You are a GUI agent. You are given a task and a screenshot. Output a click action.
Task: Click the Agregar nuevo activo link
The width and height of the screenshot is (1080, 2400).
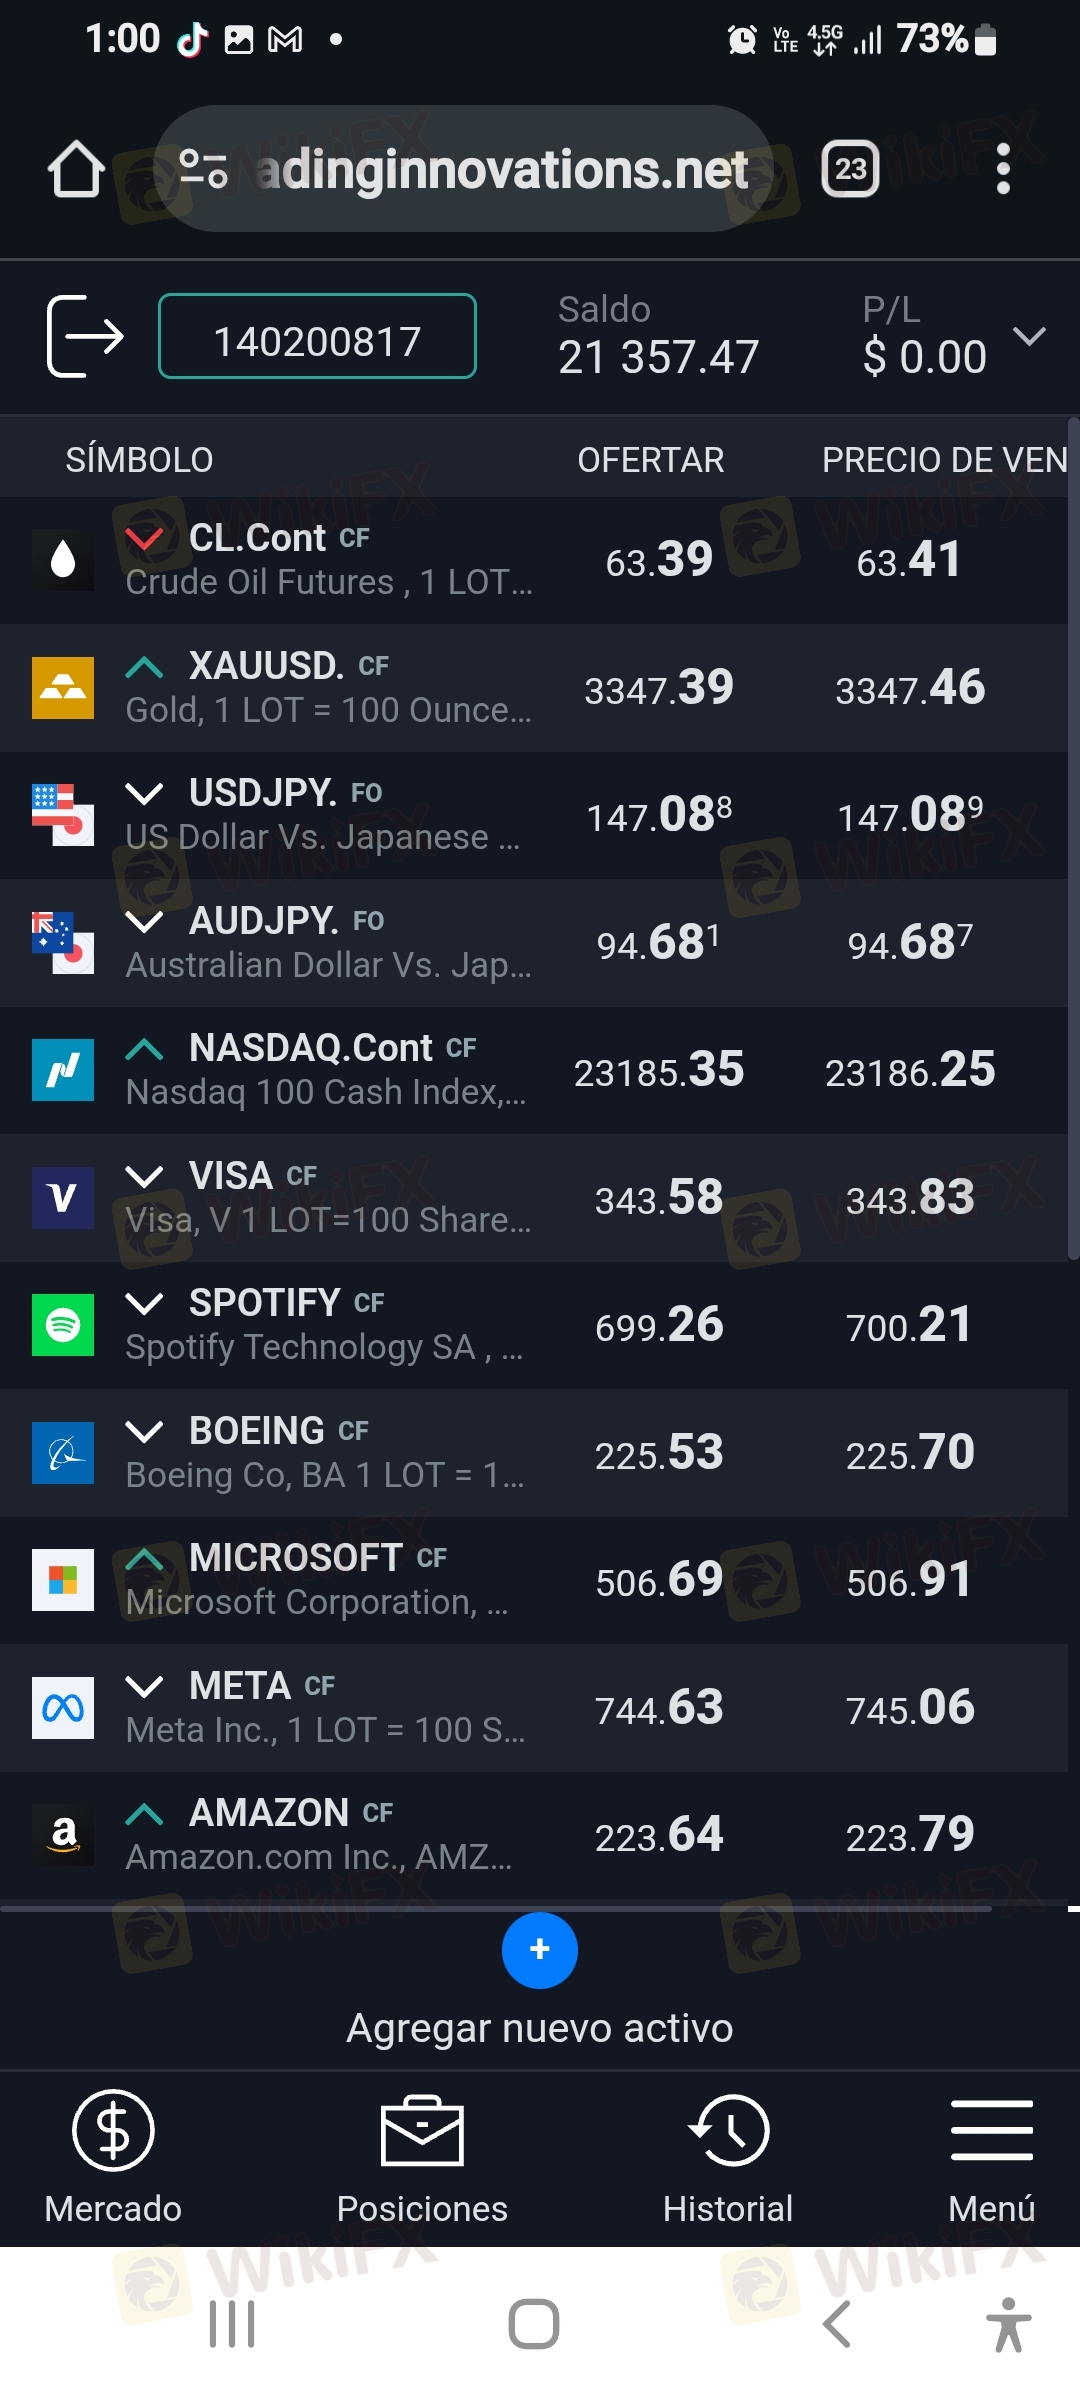click(540, 2028)
